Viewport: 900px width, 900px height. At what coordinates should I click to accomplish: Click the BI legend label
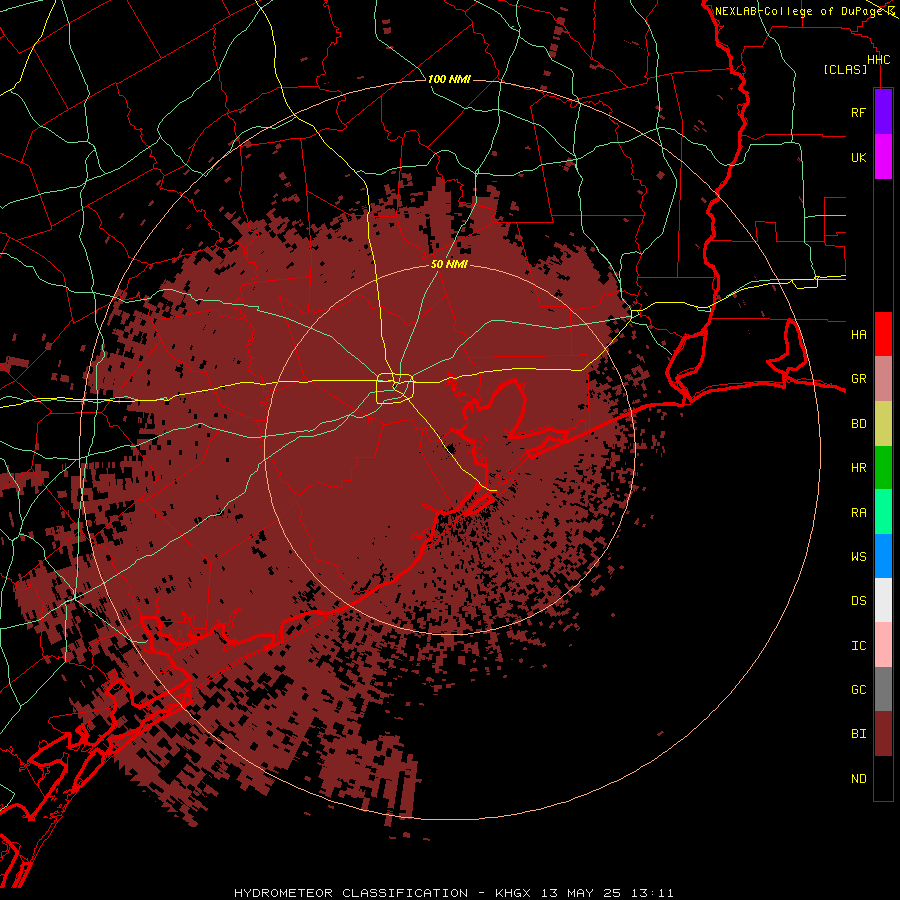[858, 734]
